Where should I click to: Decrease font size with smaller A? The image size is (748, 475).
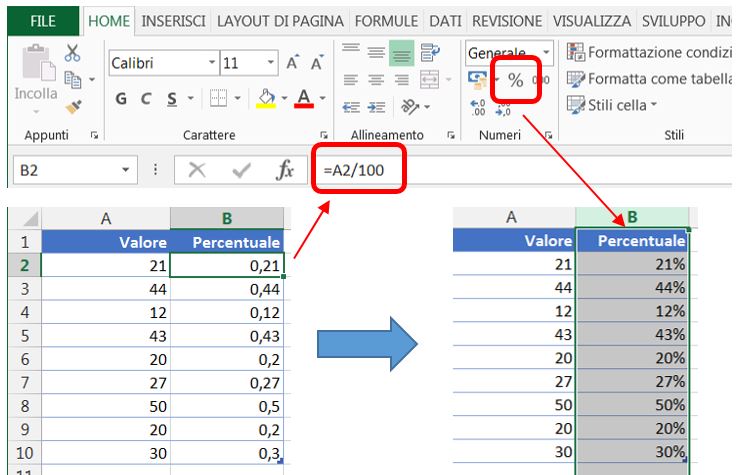(x=317, y=62)
